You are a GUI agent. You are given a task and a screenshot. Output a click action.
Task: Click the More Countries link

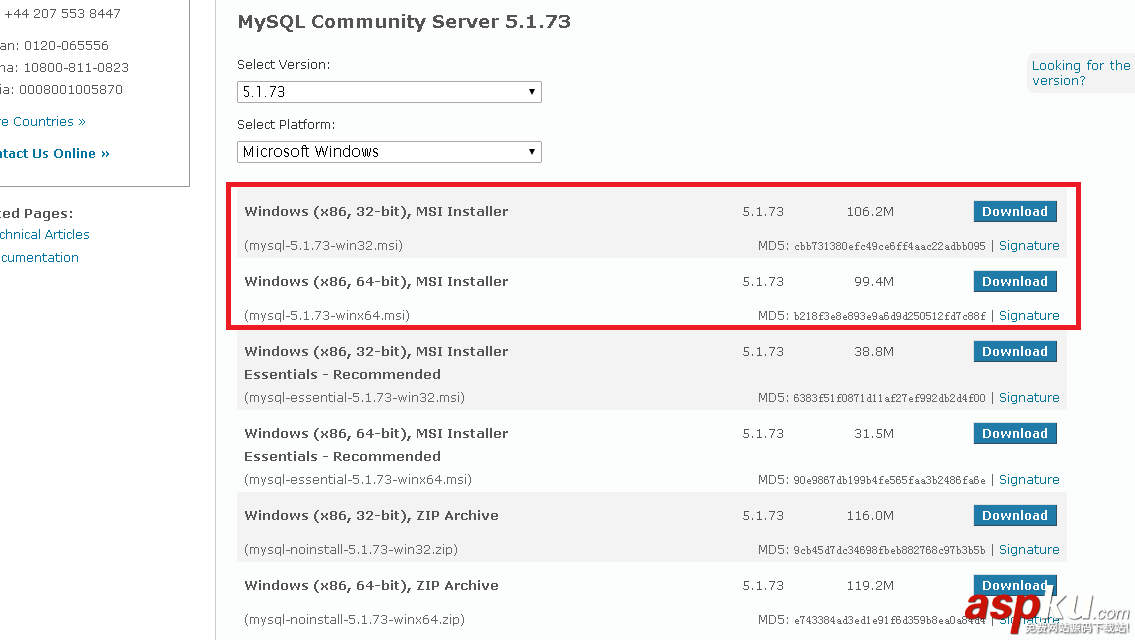click(x=42, y=122)
